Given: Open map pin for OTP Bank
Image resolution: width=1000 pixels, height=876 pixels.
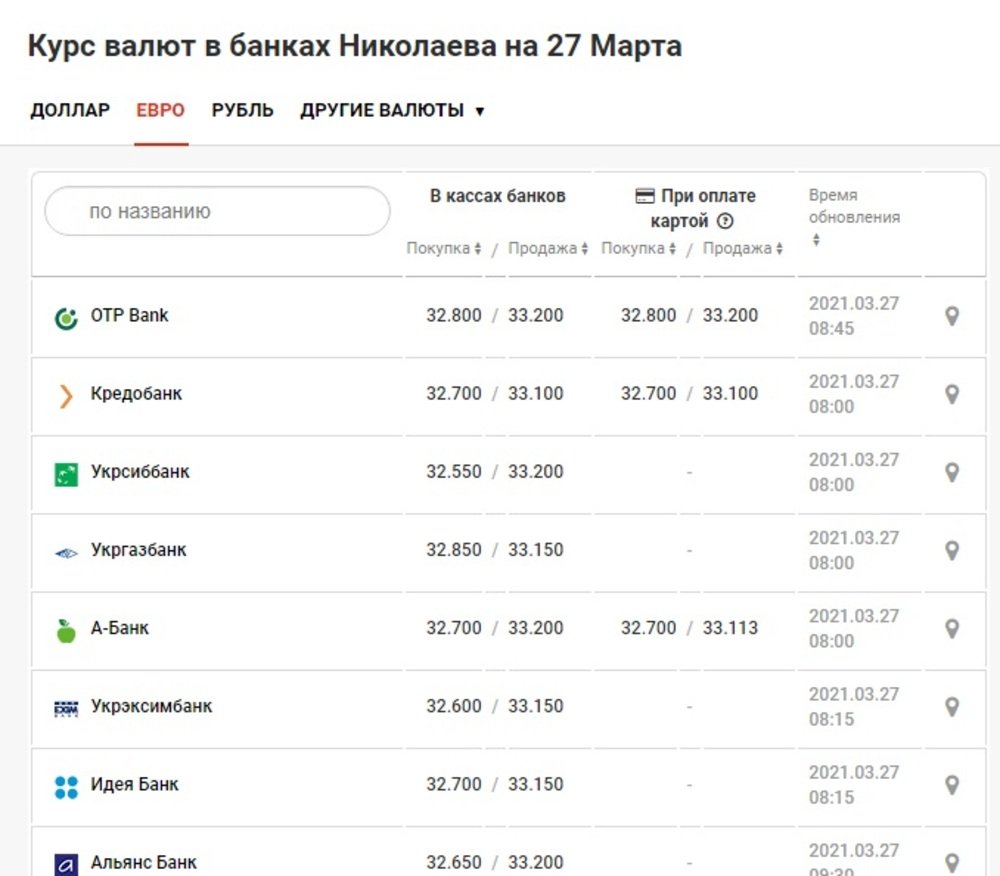Looking at the screenshot, I should [952, 316].
